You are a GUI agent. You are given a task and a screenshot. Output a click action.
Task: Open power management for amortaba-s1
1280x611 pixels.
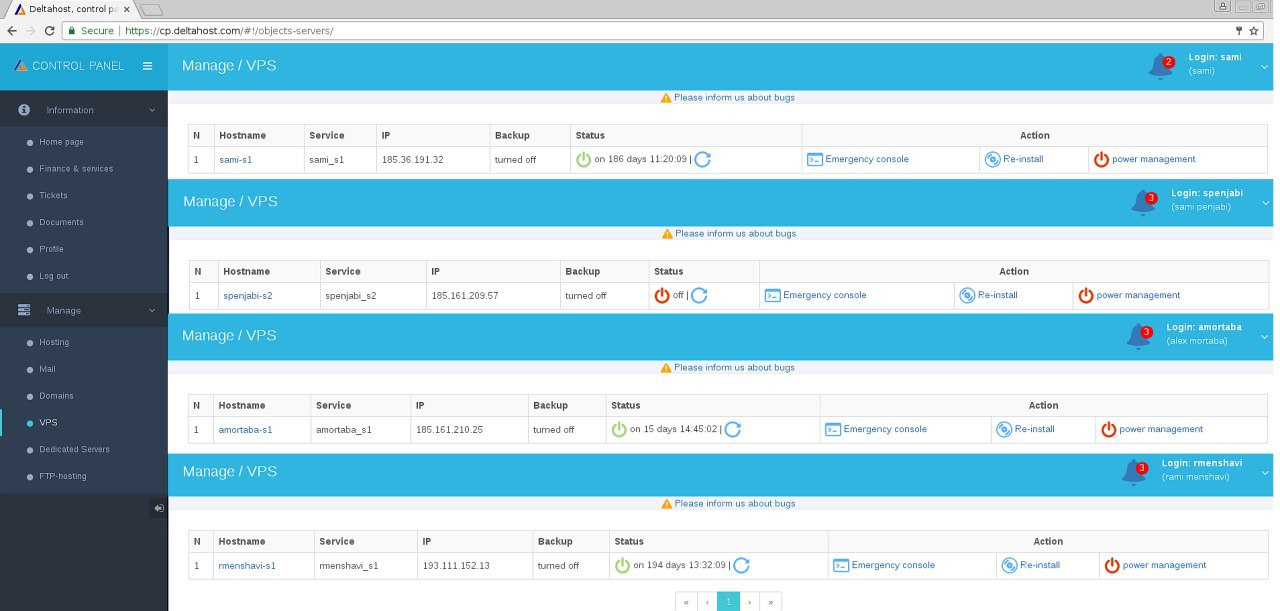click(1160, 429)
